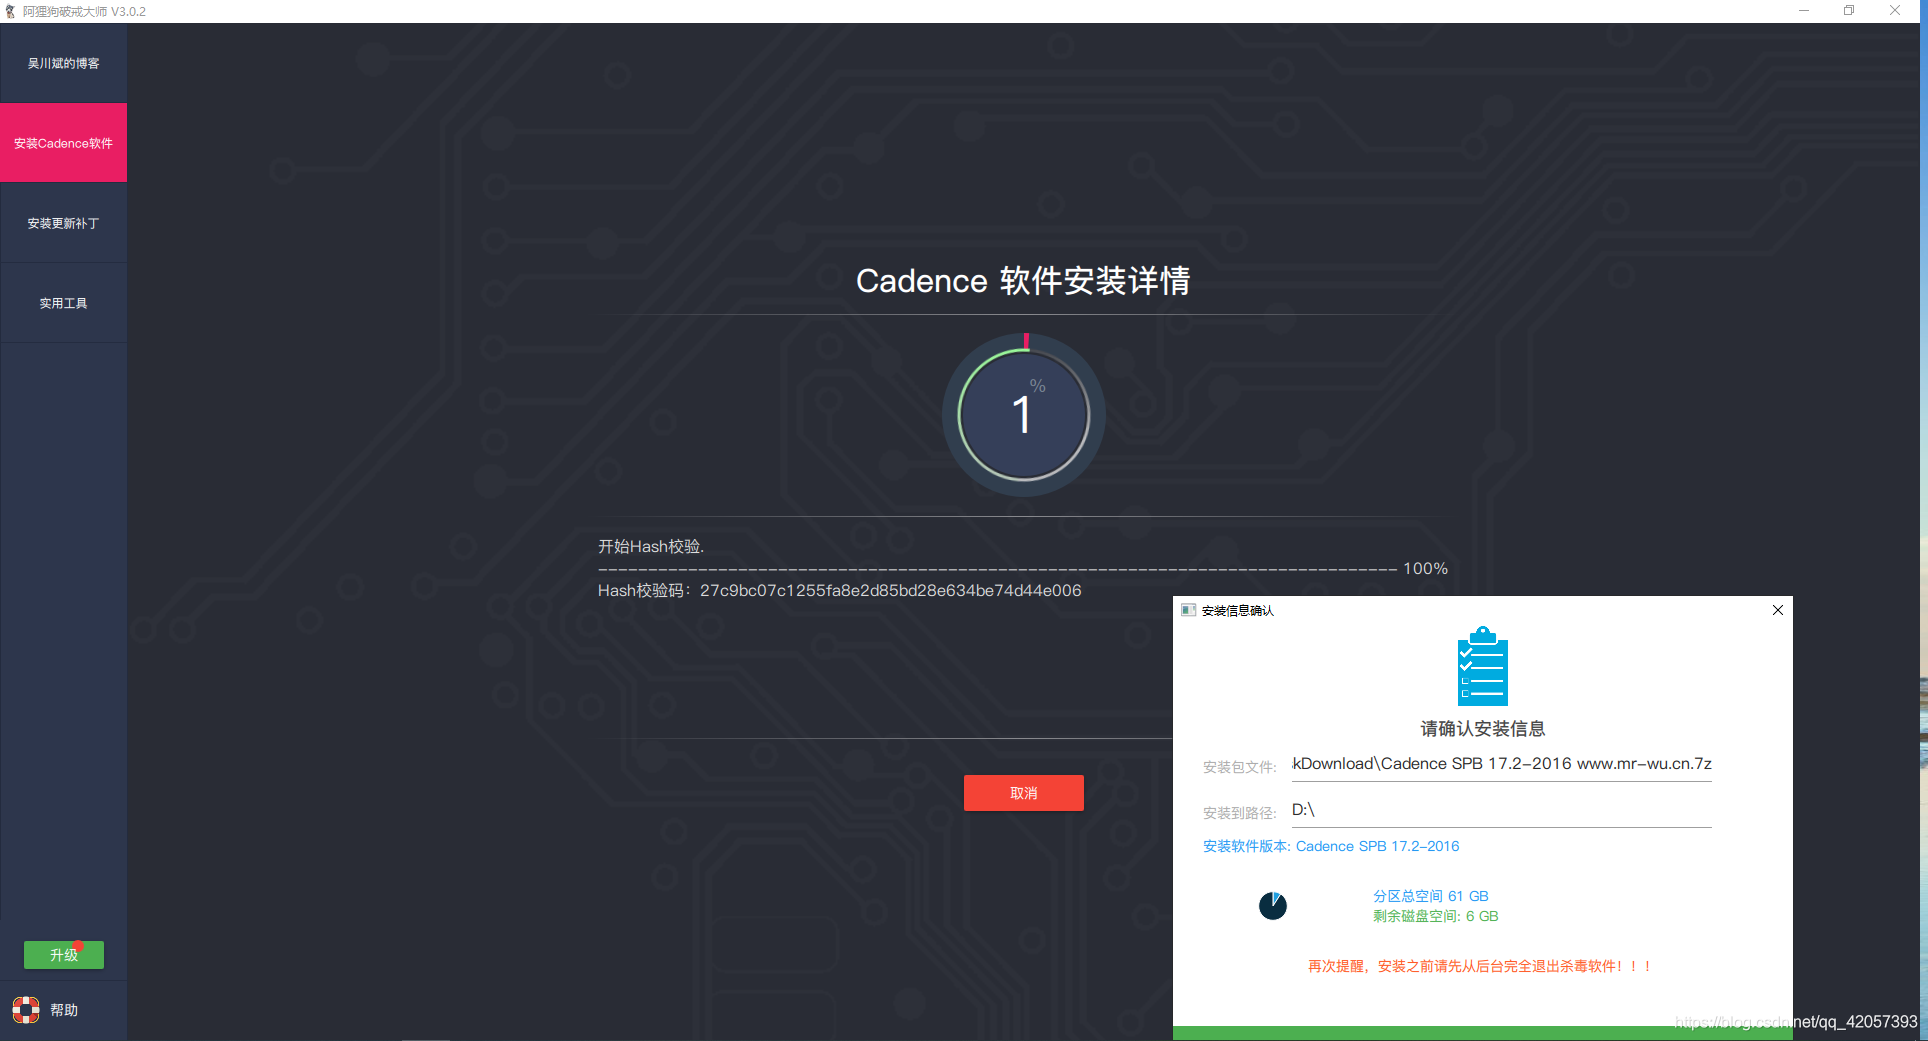1928x1041 pixels.
Task: Click the 100% hash progress value
Action: click(1425, 569)
